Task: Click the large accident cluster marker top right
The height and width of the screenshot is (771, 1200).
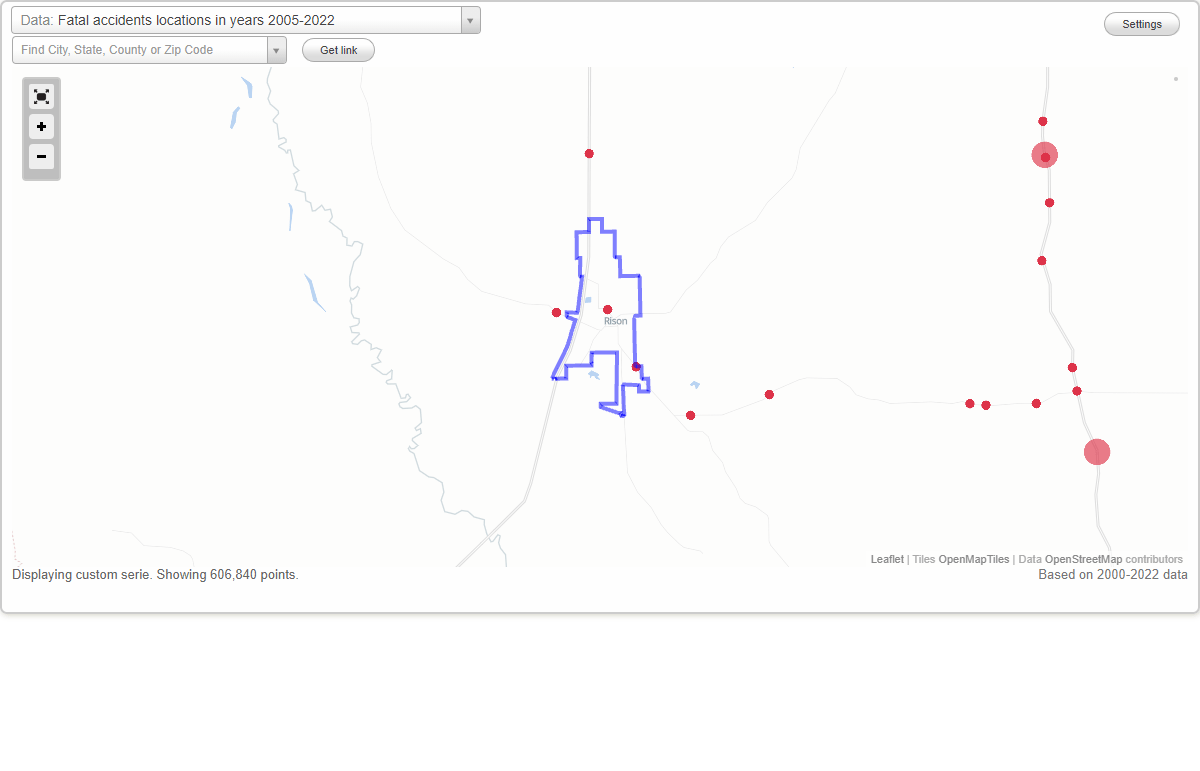Action: 1045,154
